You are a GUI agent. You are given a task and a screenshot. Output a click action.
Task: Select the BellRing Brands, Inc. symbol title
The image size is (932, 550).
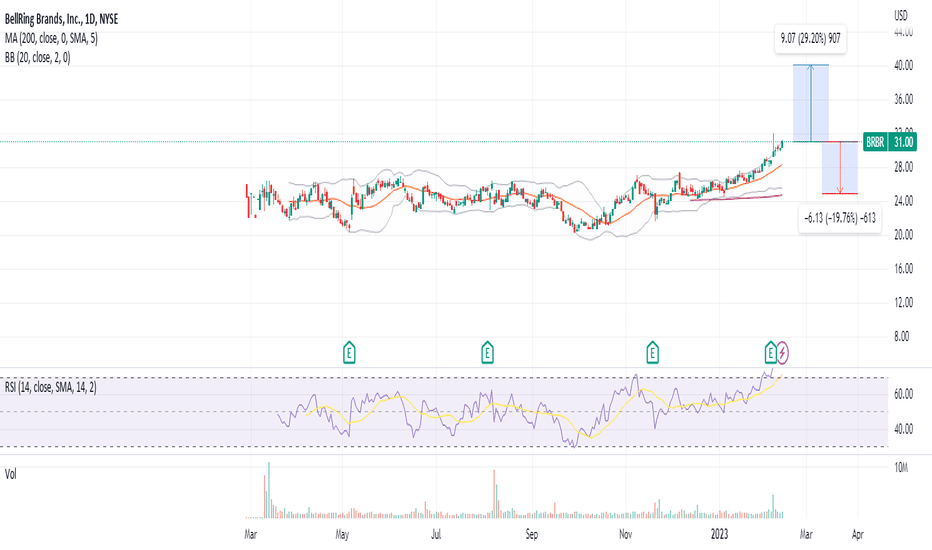click(61, 19)
